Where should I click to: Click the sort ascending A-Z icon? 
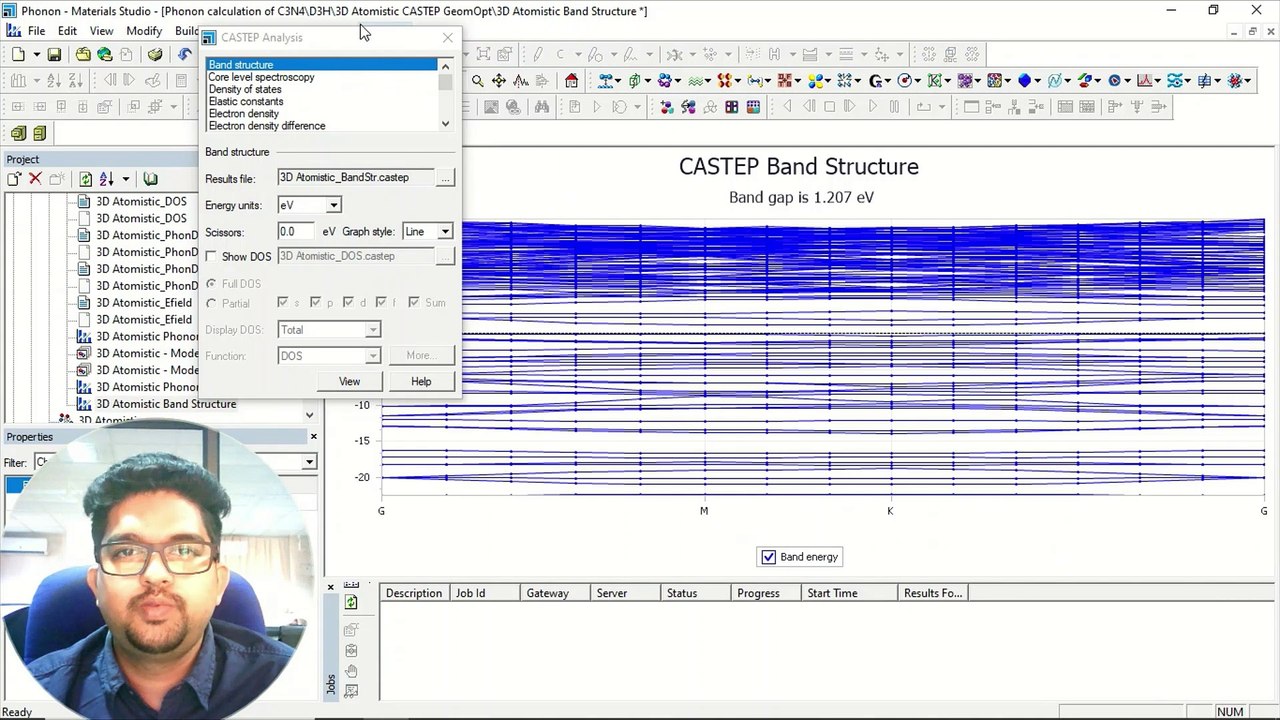[54, 81]
